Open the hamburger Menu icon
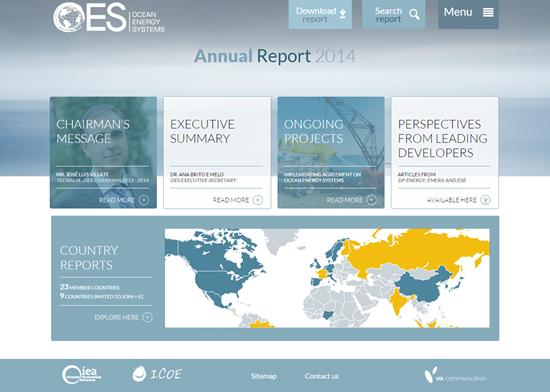The image size is (550, 392). [x=488, y=12]
